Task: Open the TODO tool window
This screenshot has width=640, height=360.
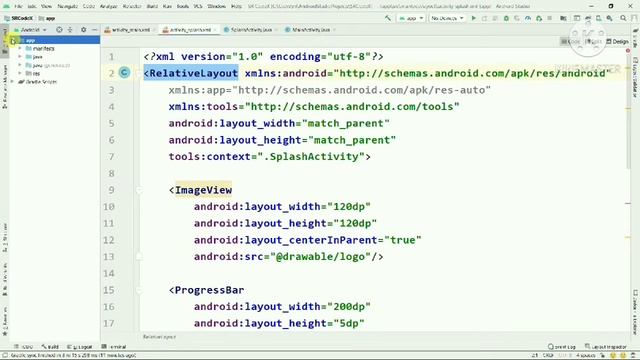Action: point(24,347)
